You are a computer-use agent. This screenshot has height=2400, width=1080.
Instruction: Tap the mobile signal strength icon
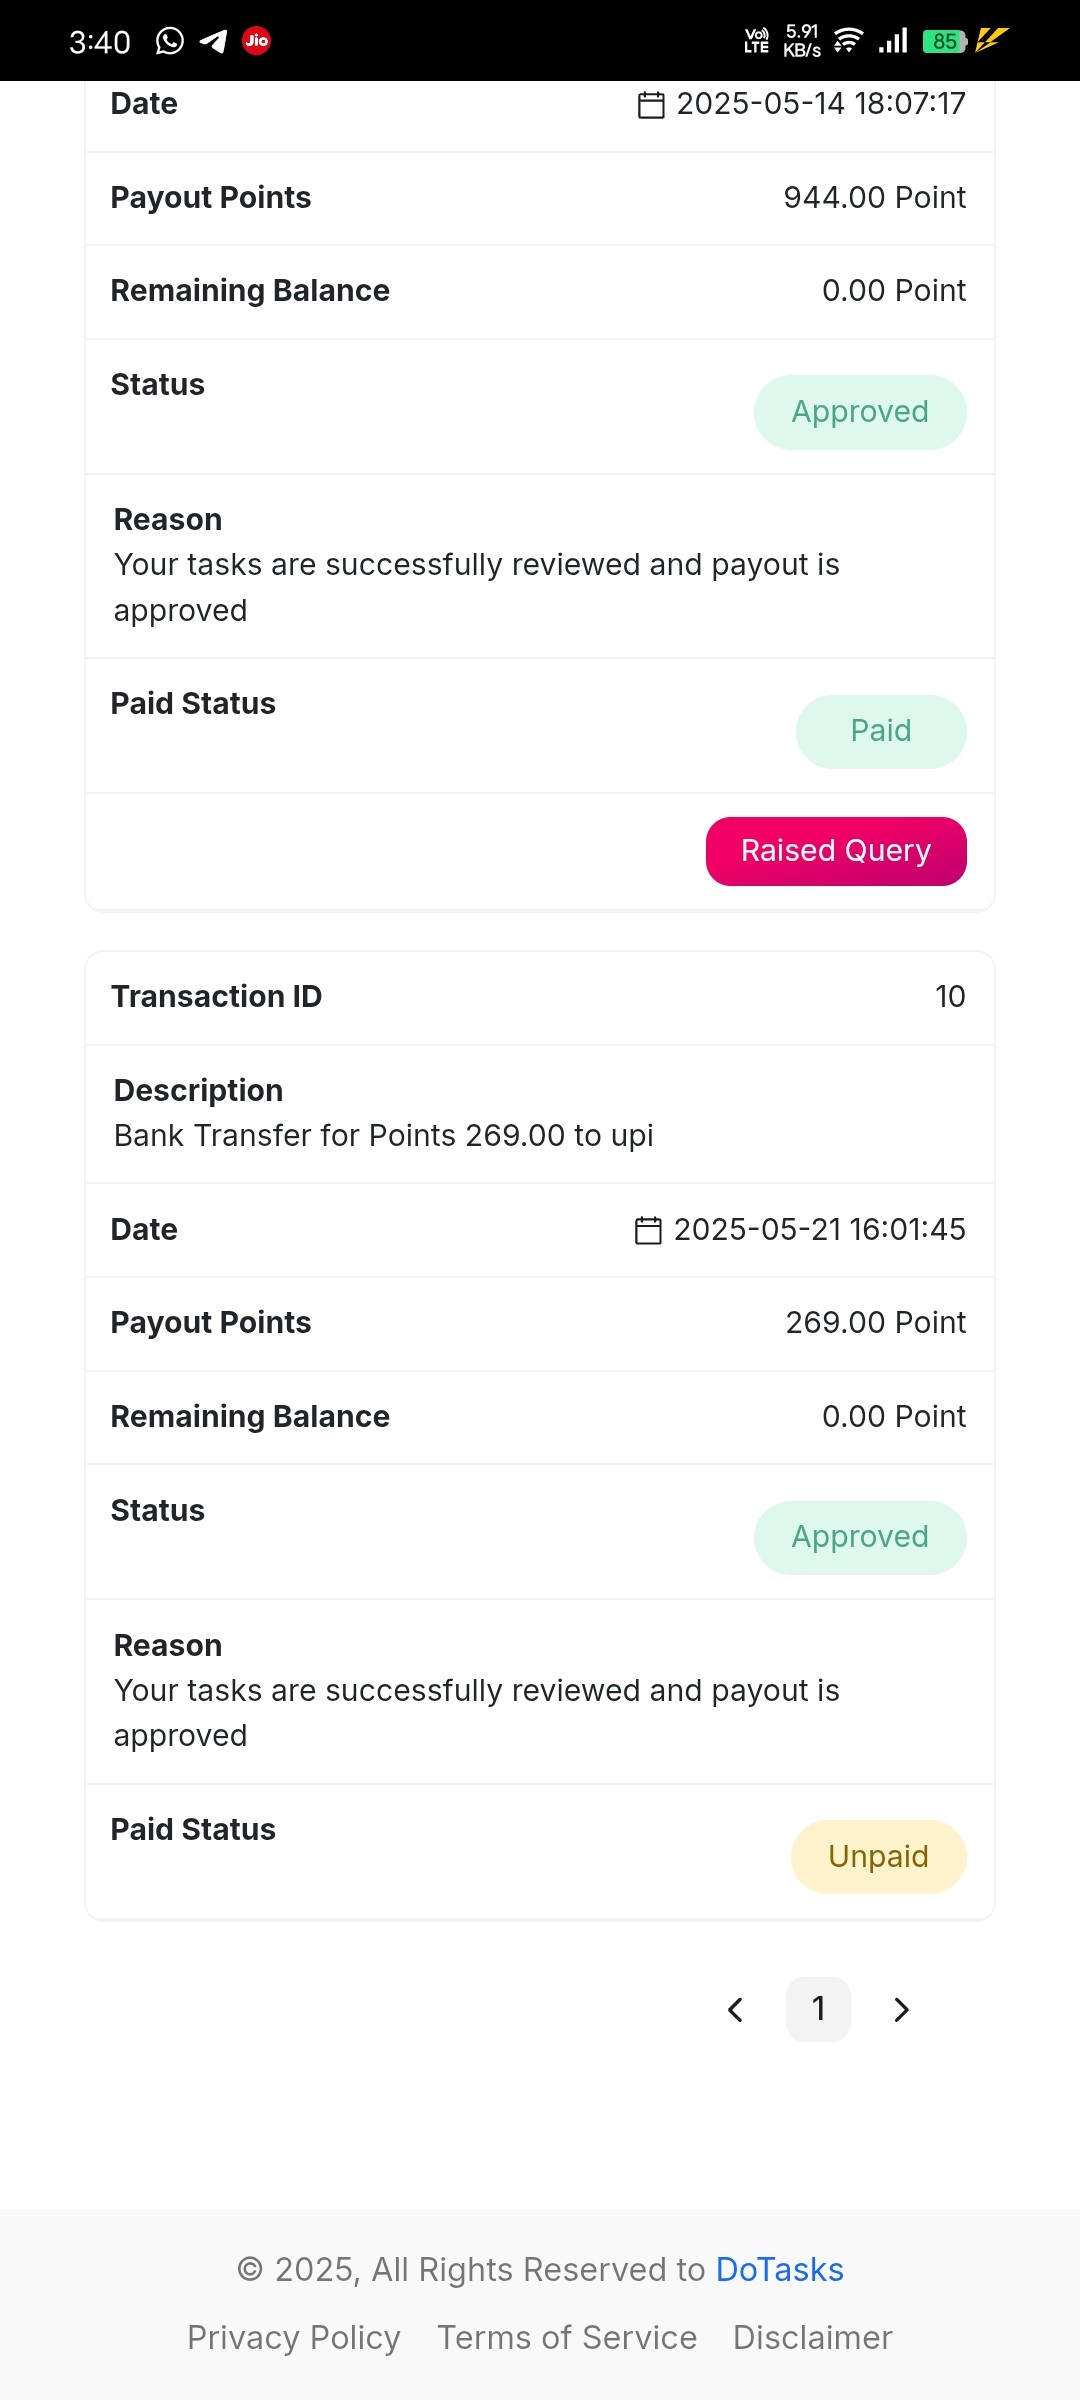(x=893, y=41)
